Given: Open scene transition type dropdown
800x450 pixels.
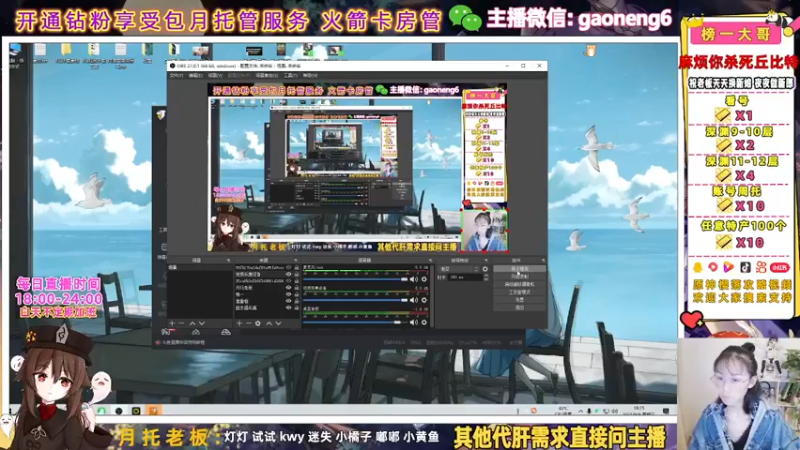Looking at the screenshot, I should coord(460,269).
